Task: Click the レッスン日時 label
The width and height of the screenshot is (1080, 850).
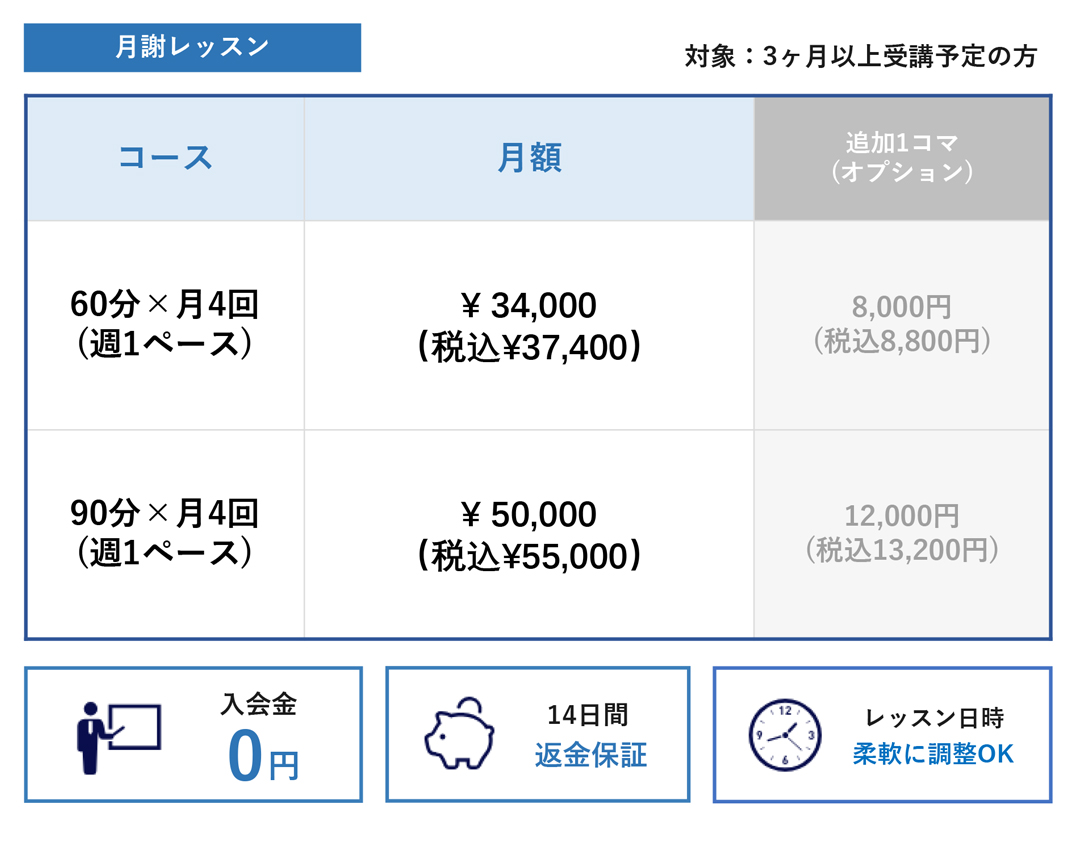Action: point(934,718)
